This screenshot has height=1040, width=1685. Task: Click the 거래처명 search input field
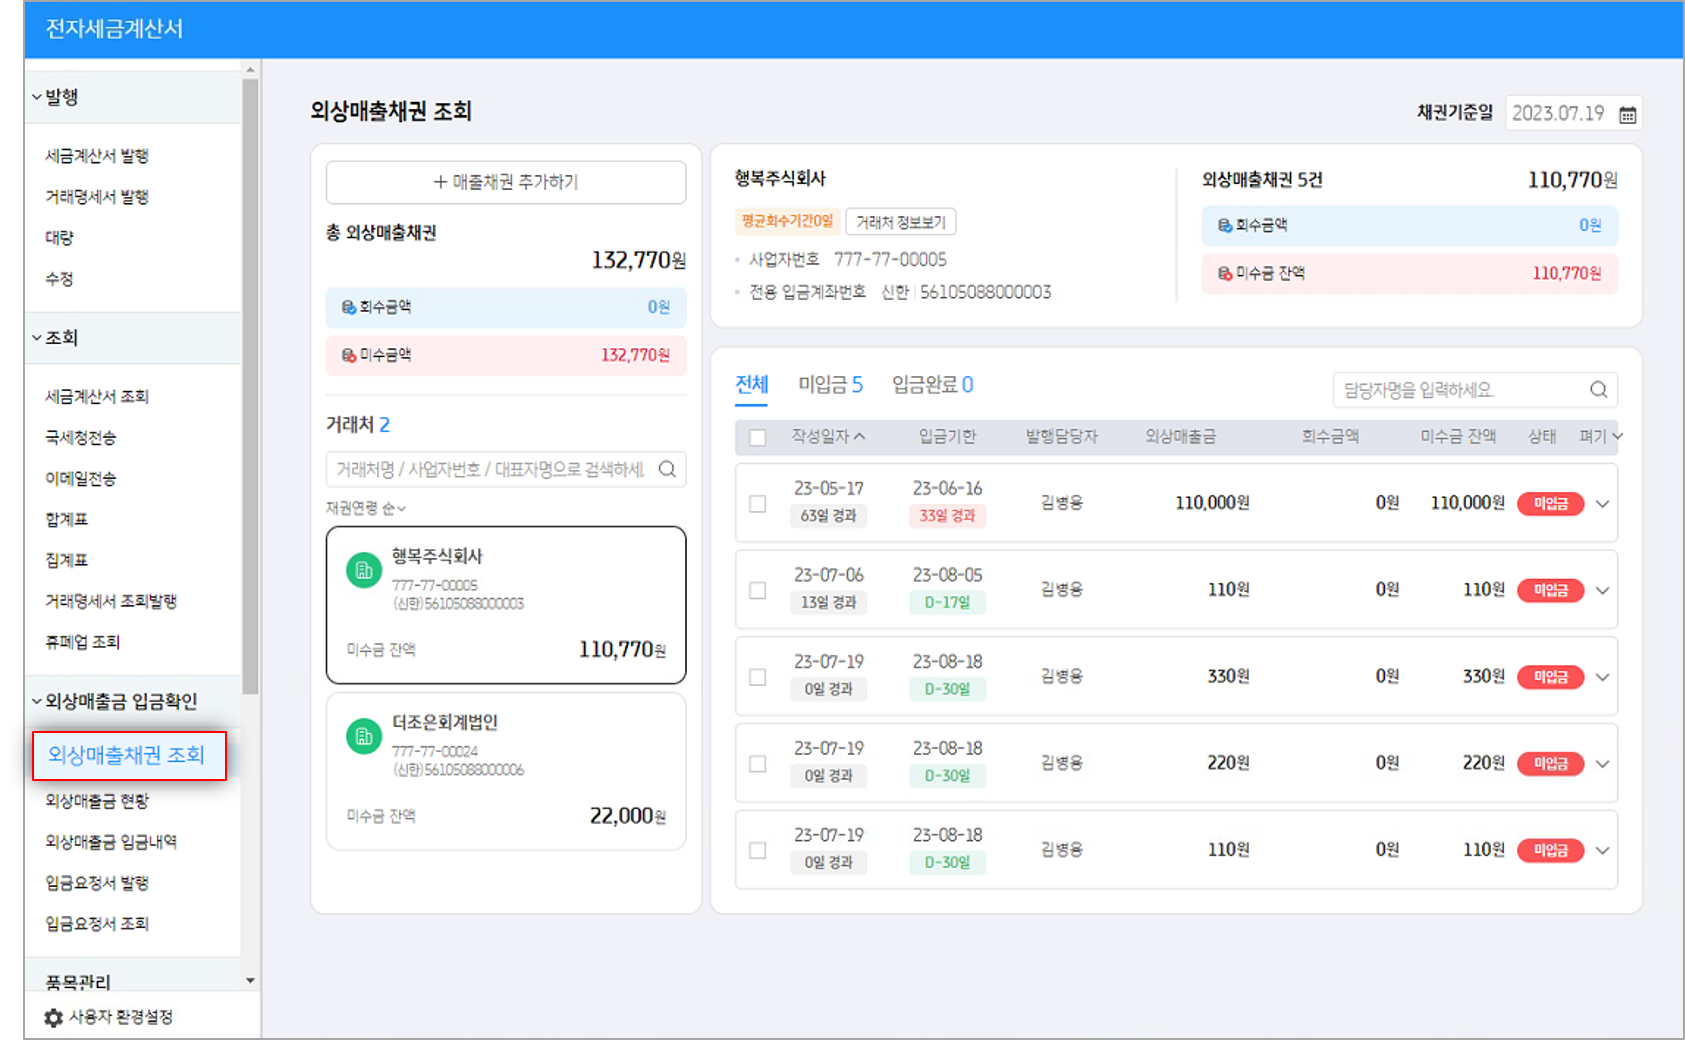(x=506, y=469)
